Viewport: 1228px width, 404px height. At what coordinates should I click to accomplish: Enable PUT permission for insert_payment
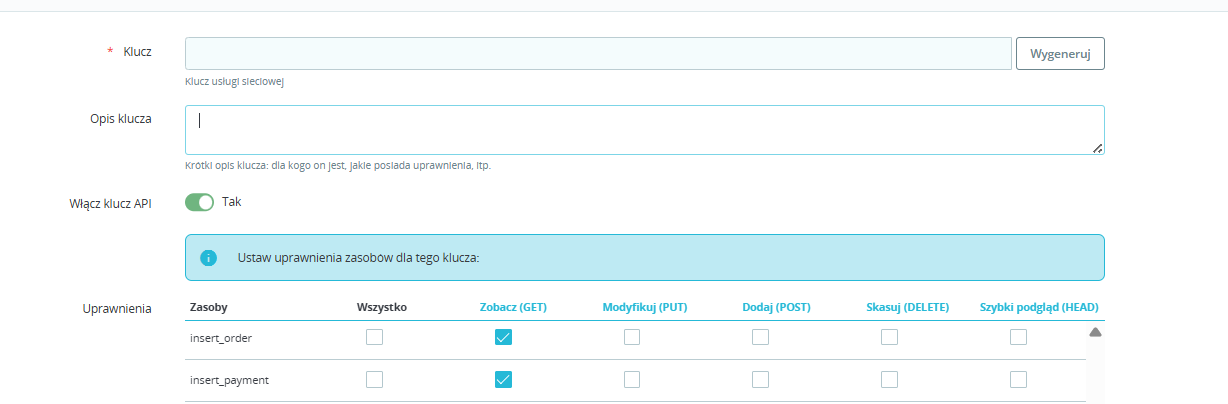tap(632, 379)
